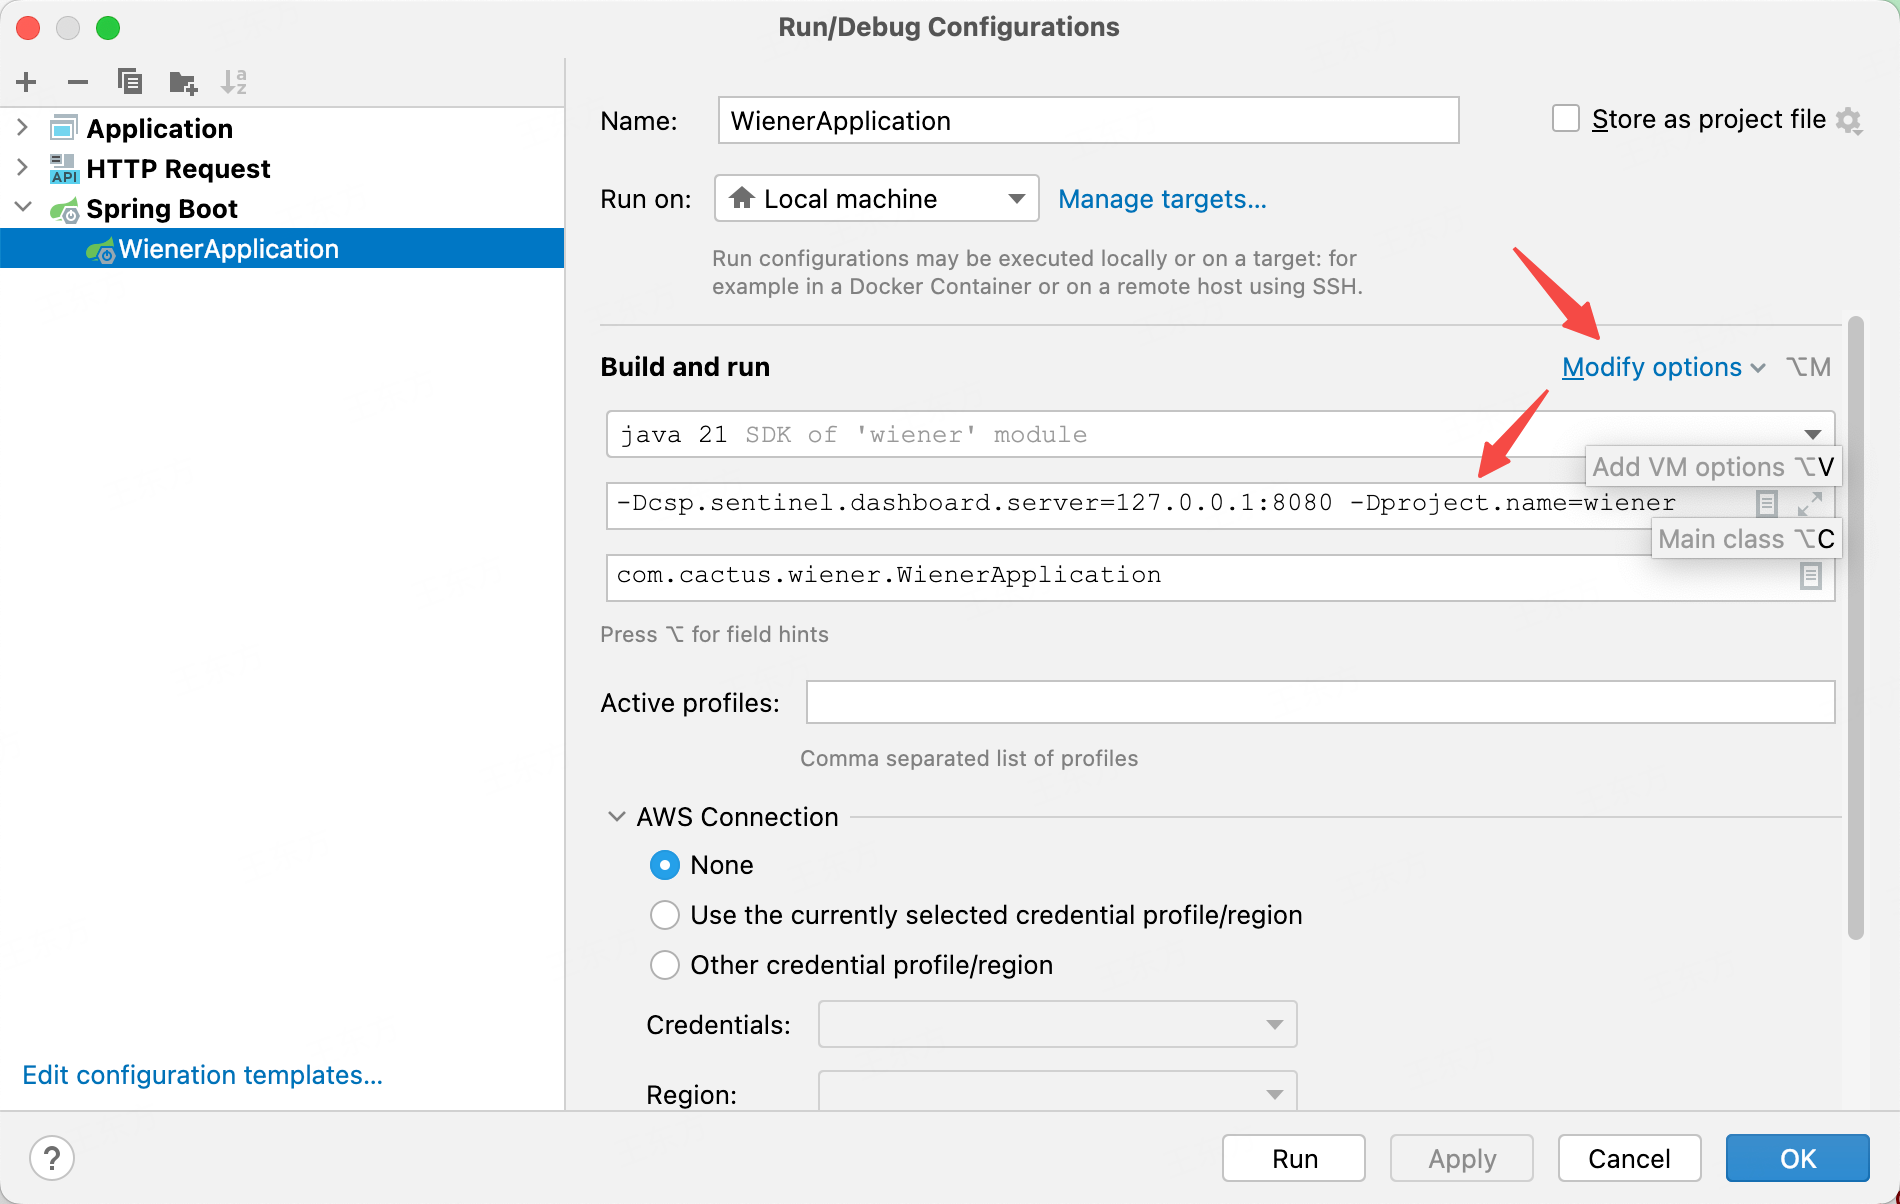Click the Save to new folder icon

point(183,82)
